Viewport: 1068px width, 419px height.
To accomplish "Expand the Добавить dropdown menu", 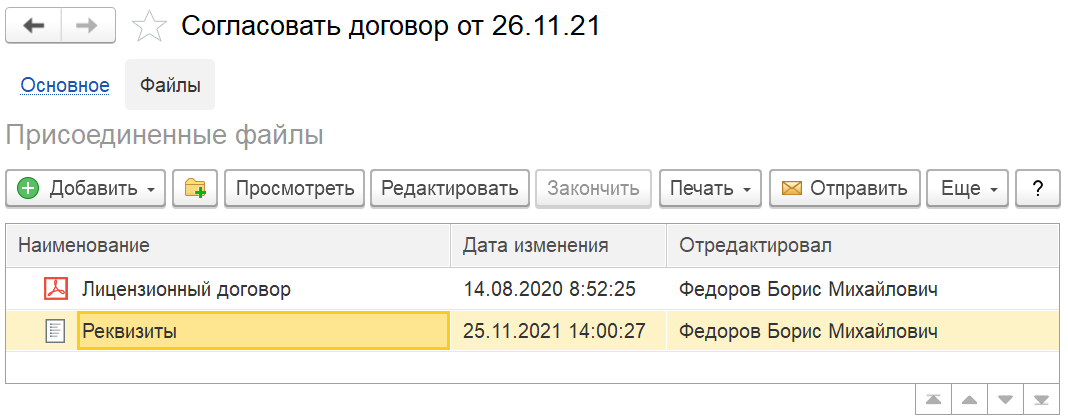I will click(x=86, y=189).
